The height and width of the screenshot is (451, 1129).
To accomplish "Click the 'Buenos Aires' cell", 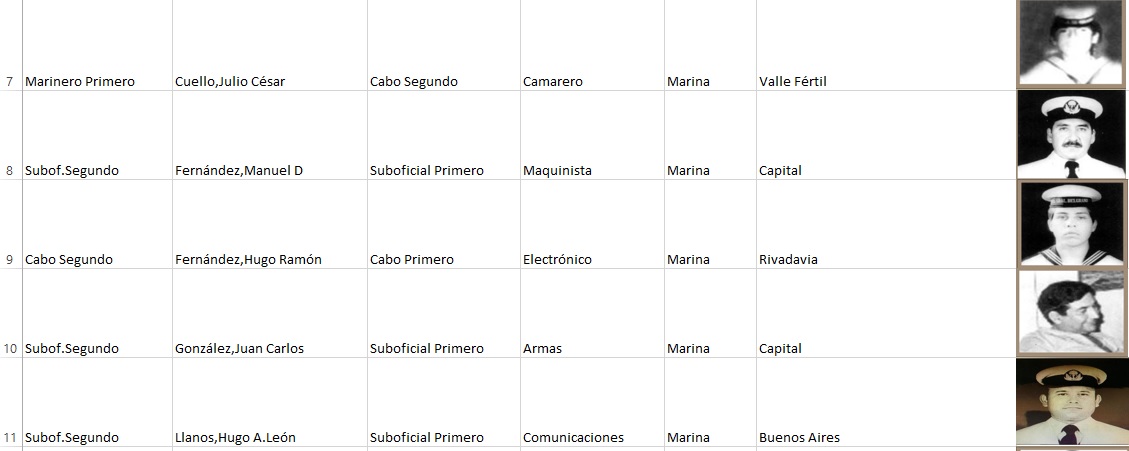I will (799, 438).
